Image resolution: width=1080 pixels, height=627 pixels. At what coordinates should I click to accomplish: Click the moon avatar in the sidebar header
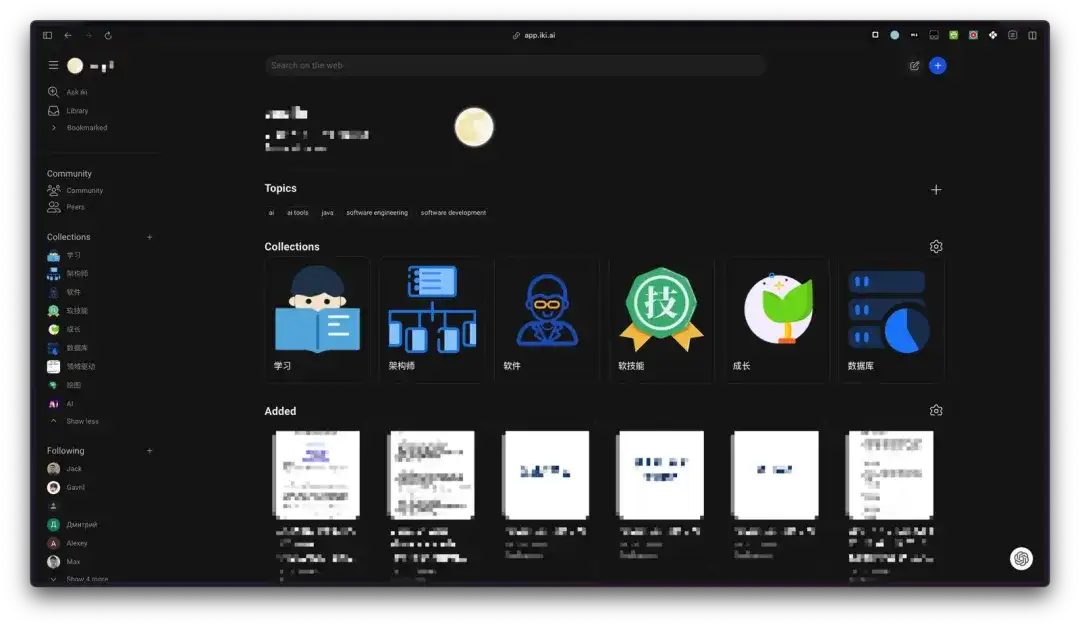click(75, 65)
